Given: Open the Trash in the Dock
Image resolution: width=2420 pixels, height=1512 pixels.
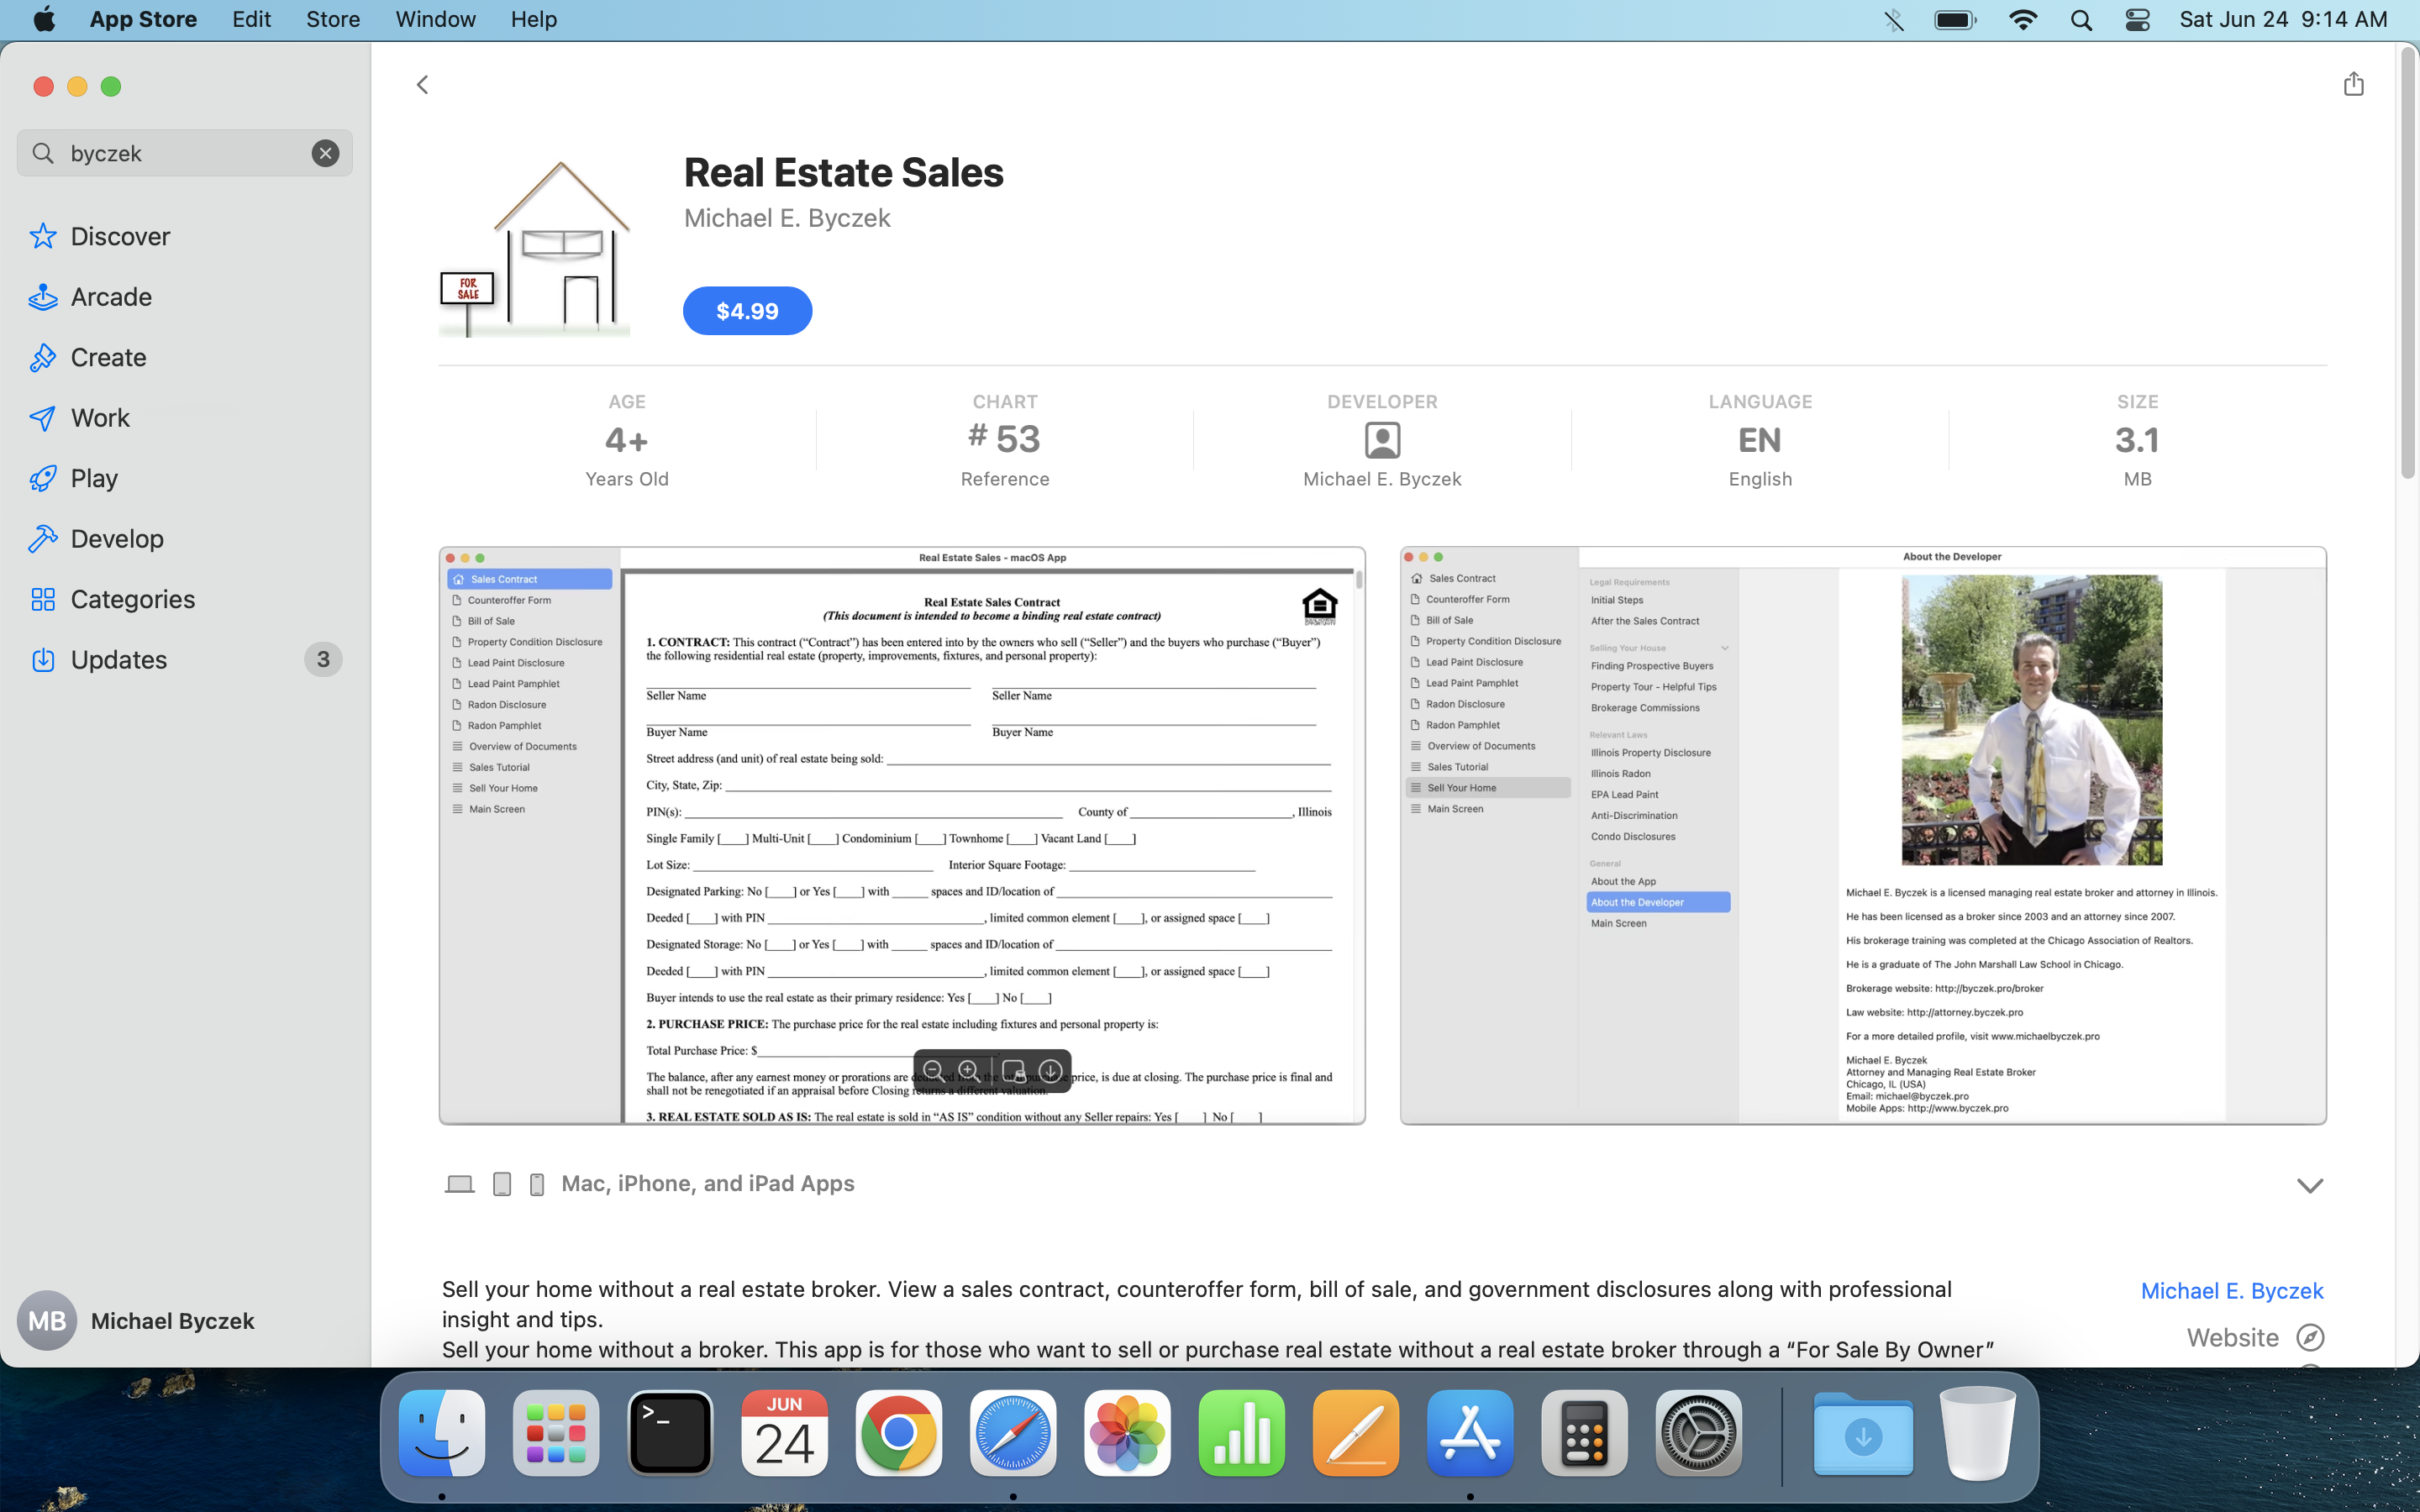Looking at the screenshot, I should (1977, 1433).
